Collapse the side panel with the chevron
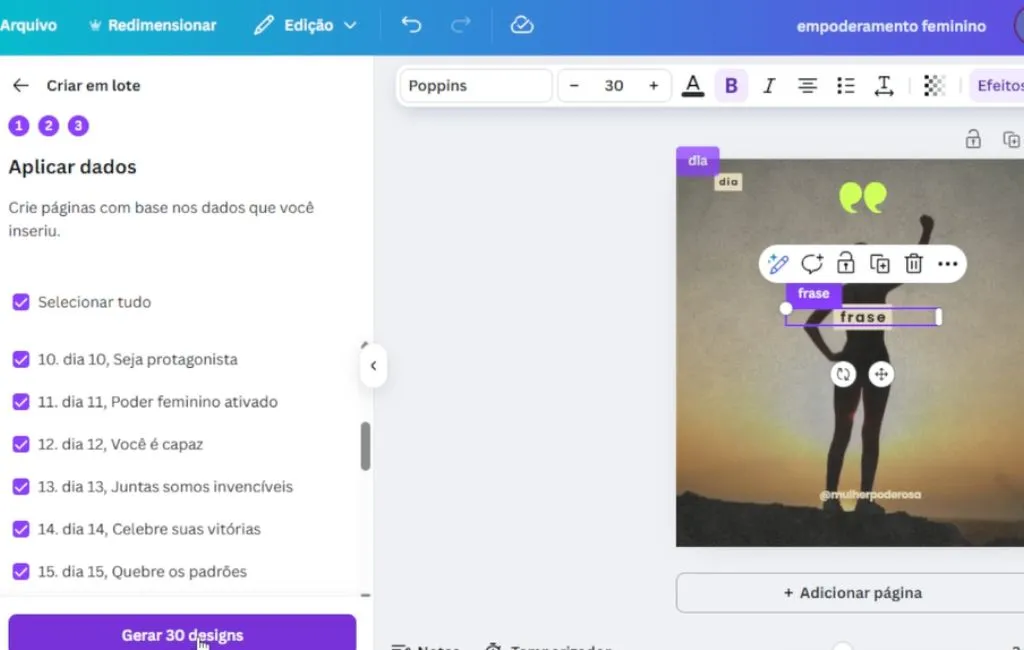 [x=373, y=366]
